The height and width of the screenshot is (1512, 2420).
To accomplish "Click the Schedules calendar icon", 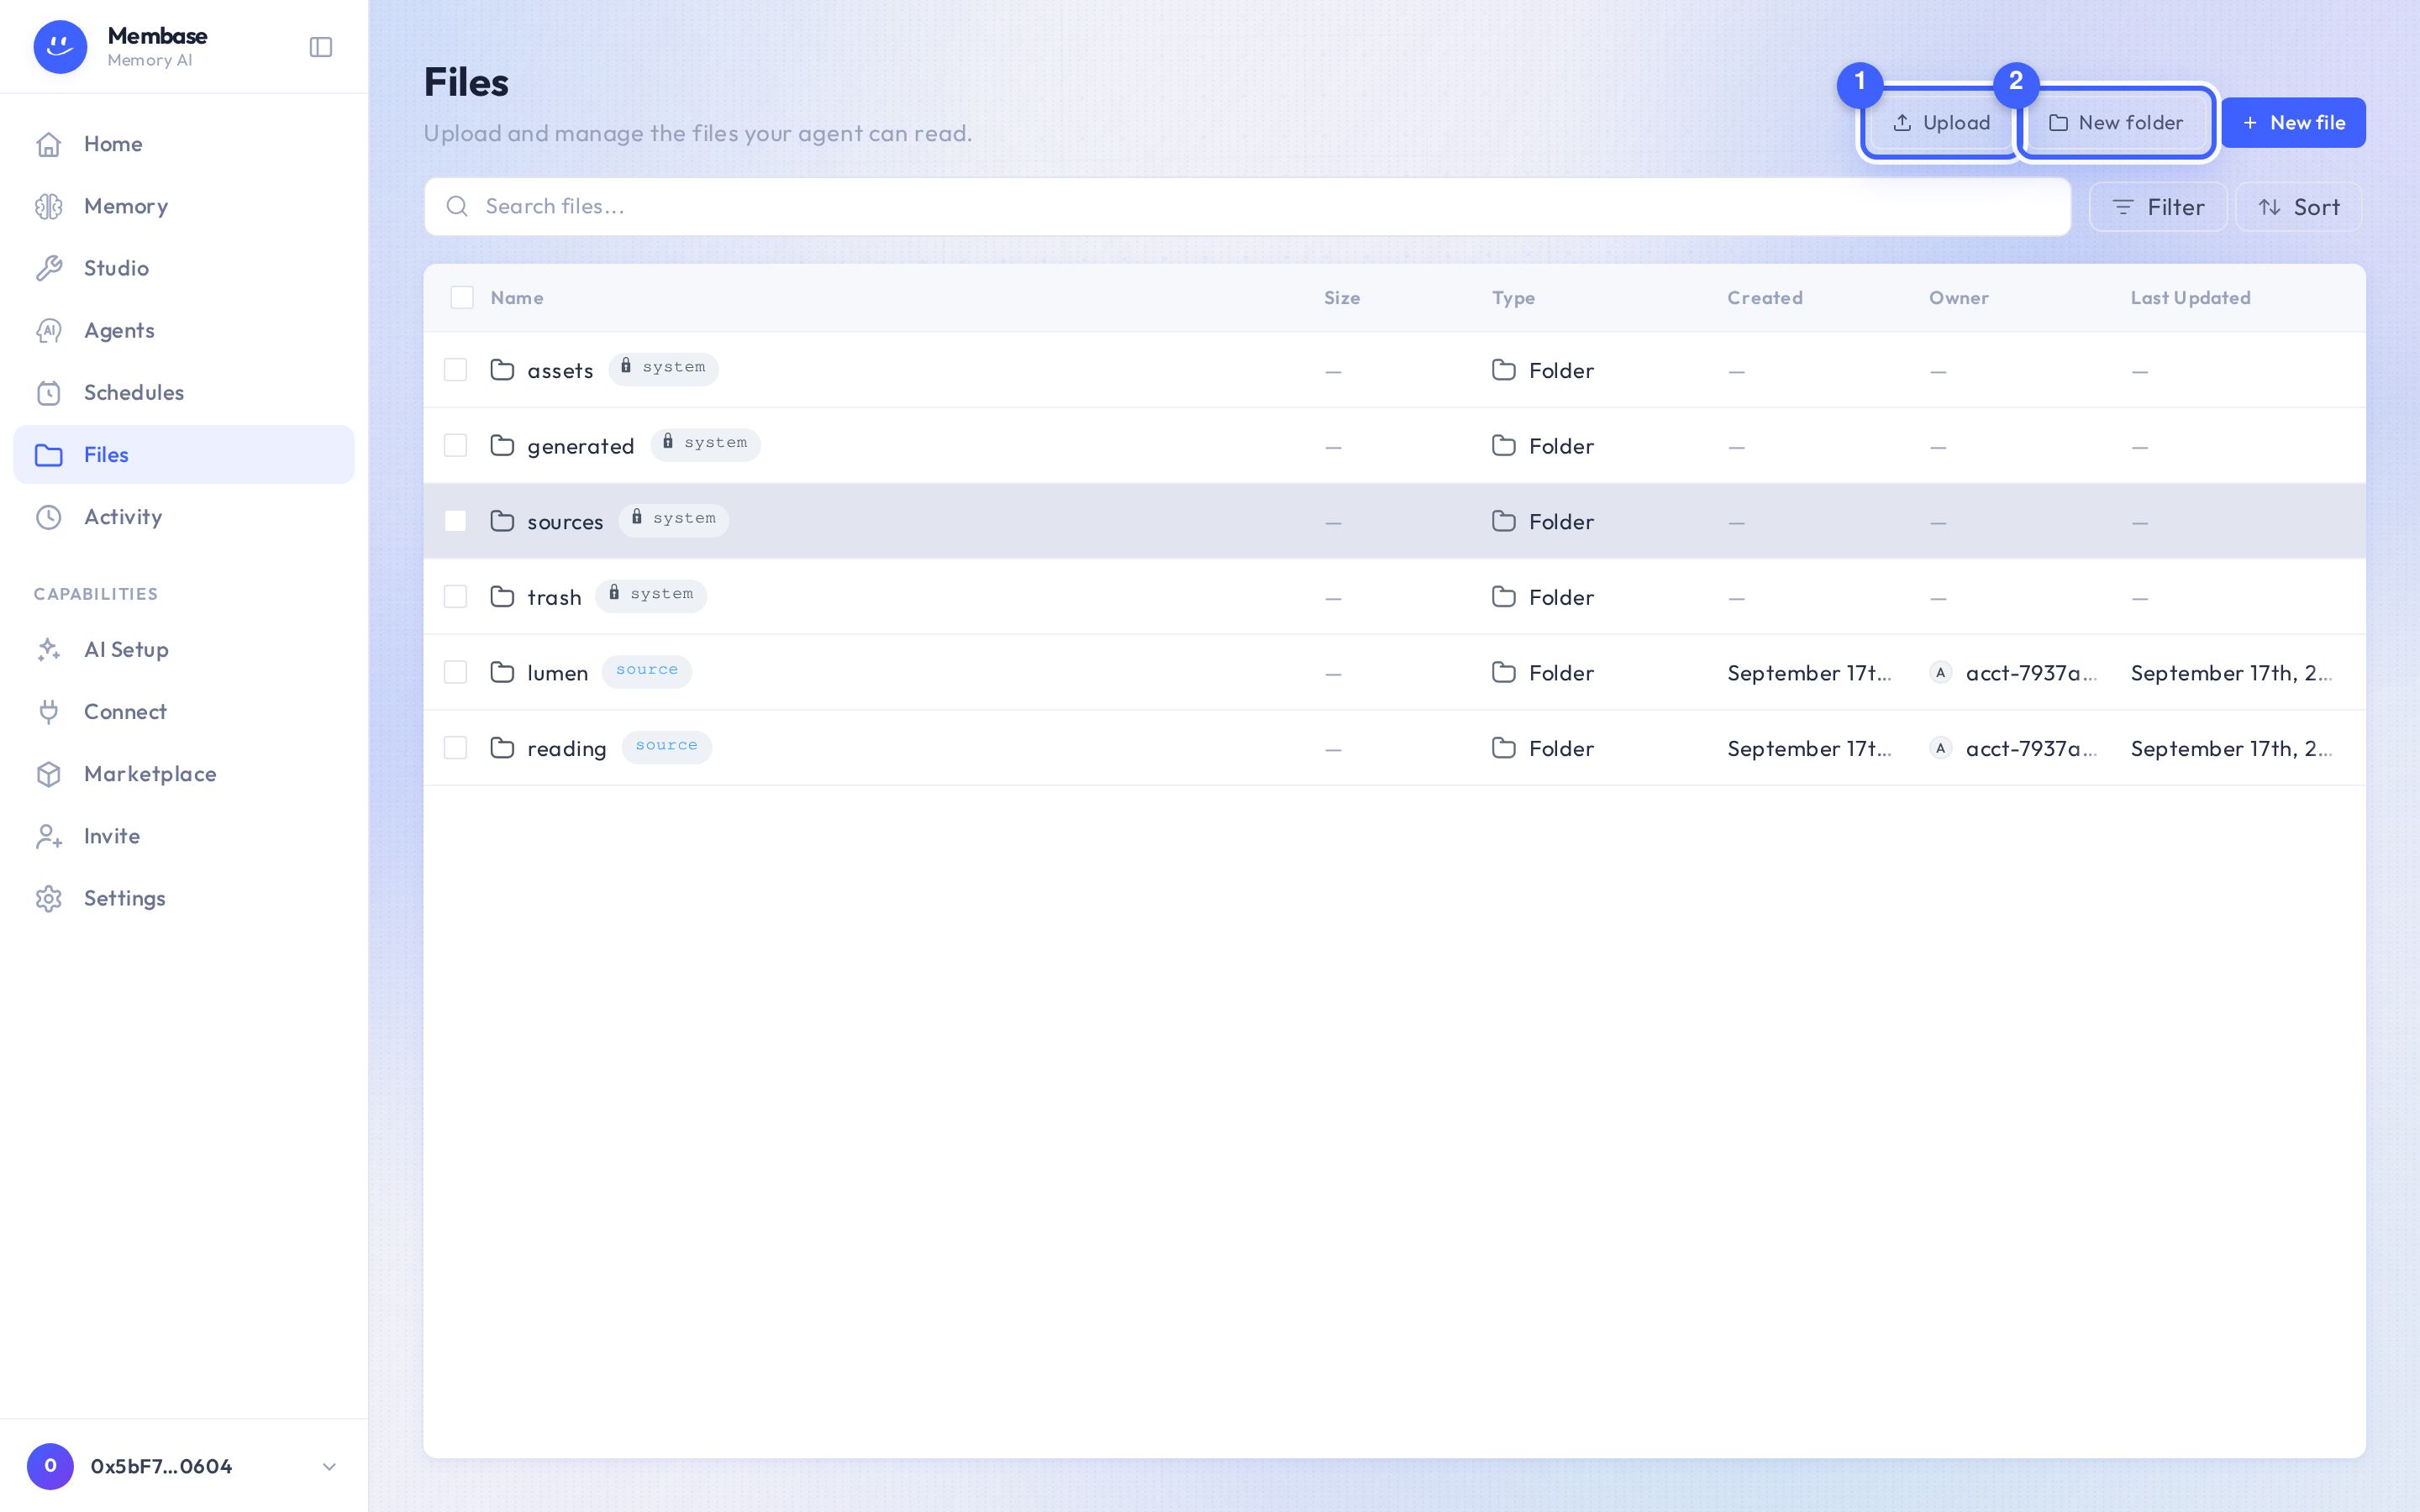I will [49, 392].
